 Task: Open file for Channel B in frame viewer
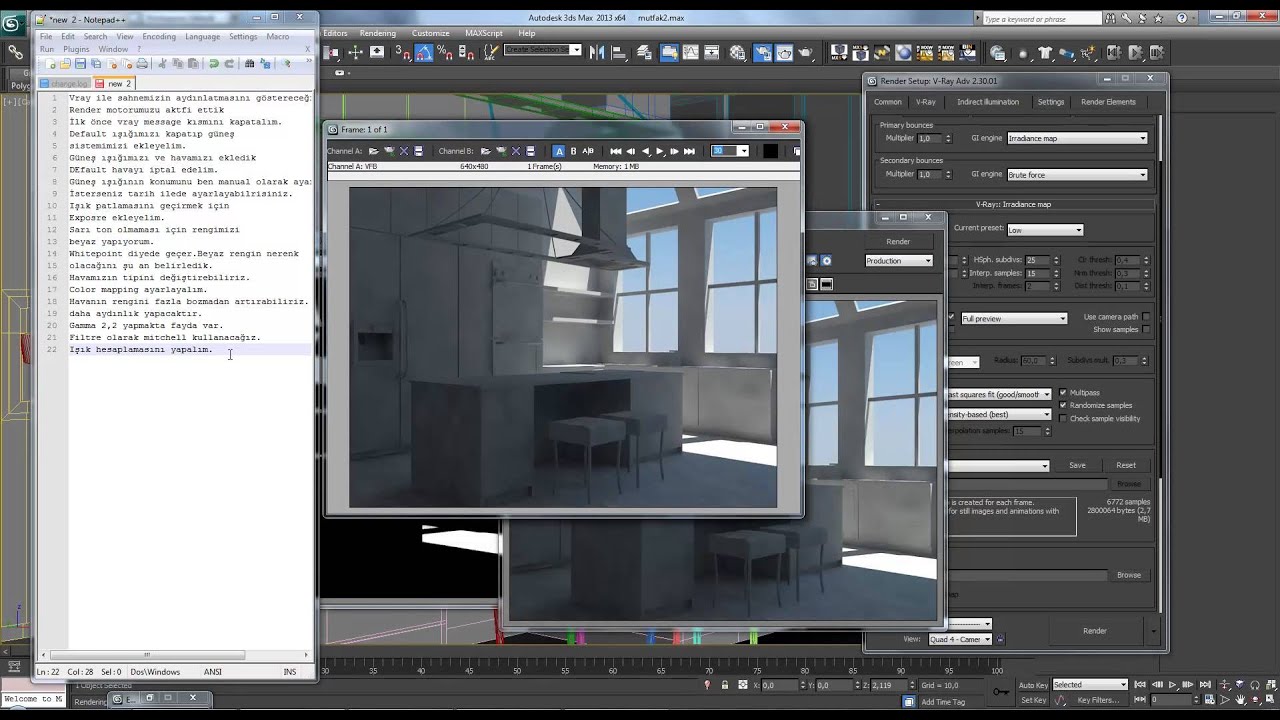click(486, 151)
